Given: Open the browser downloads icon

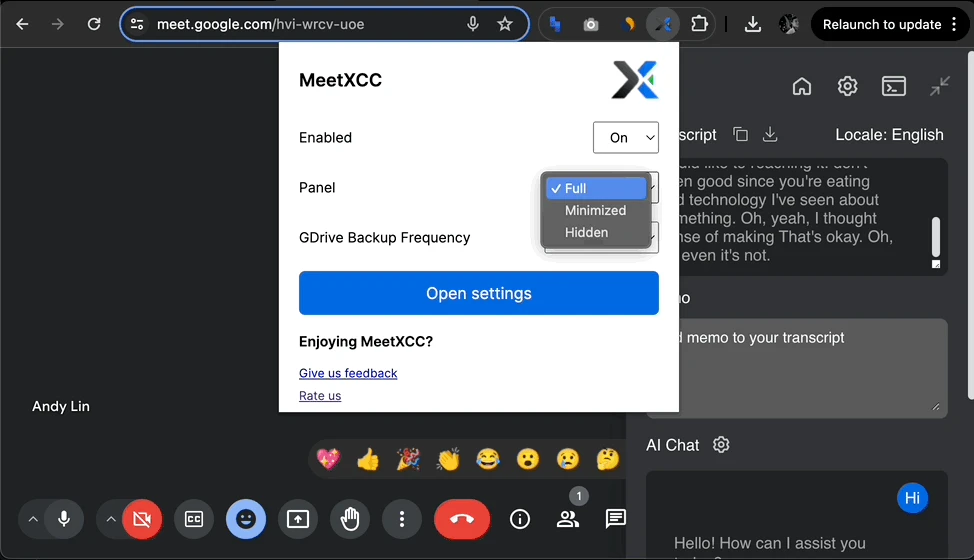Looking at the screenshot, I should click(x=752, y=24).
